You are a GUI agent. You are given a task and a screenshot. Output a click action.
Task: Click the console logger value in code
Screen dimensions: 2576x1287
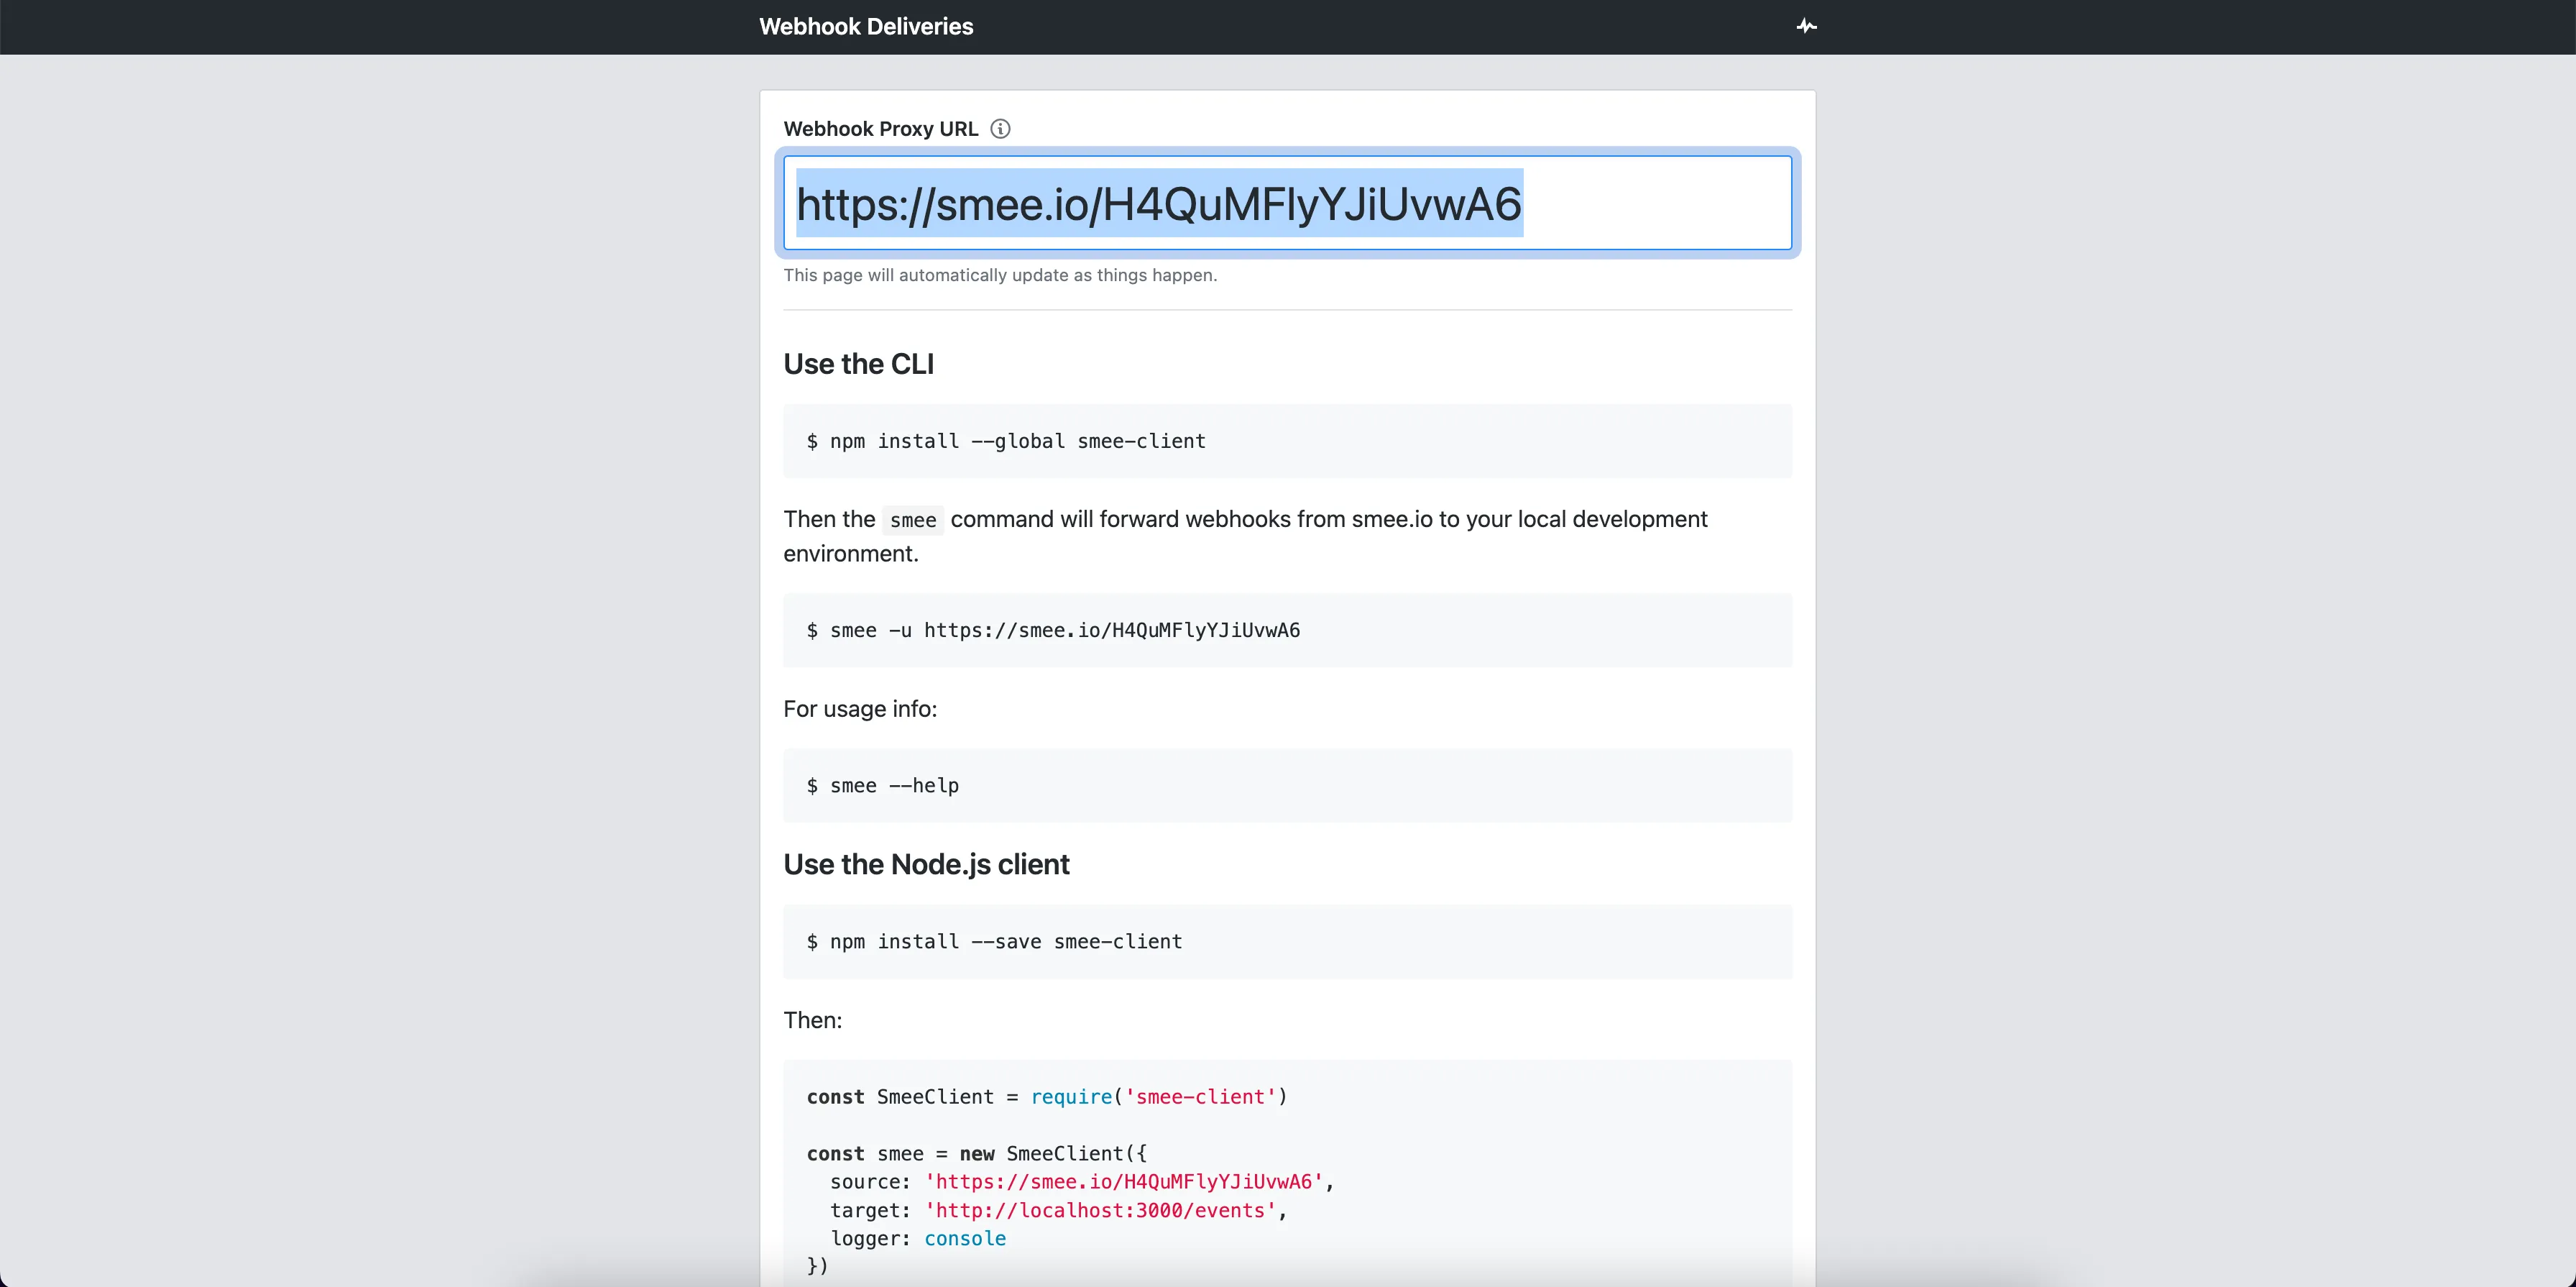tap(964, 1239)
